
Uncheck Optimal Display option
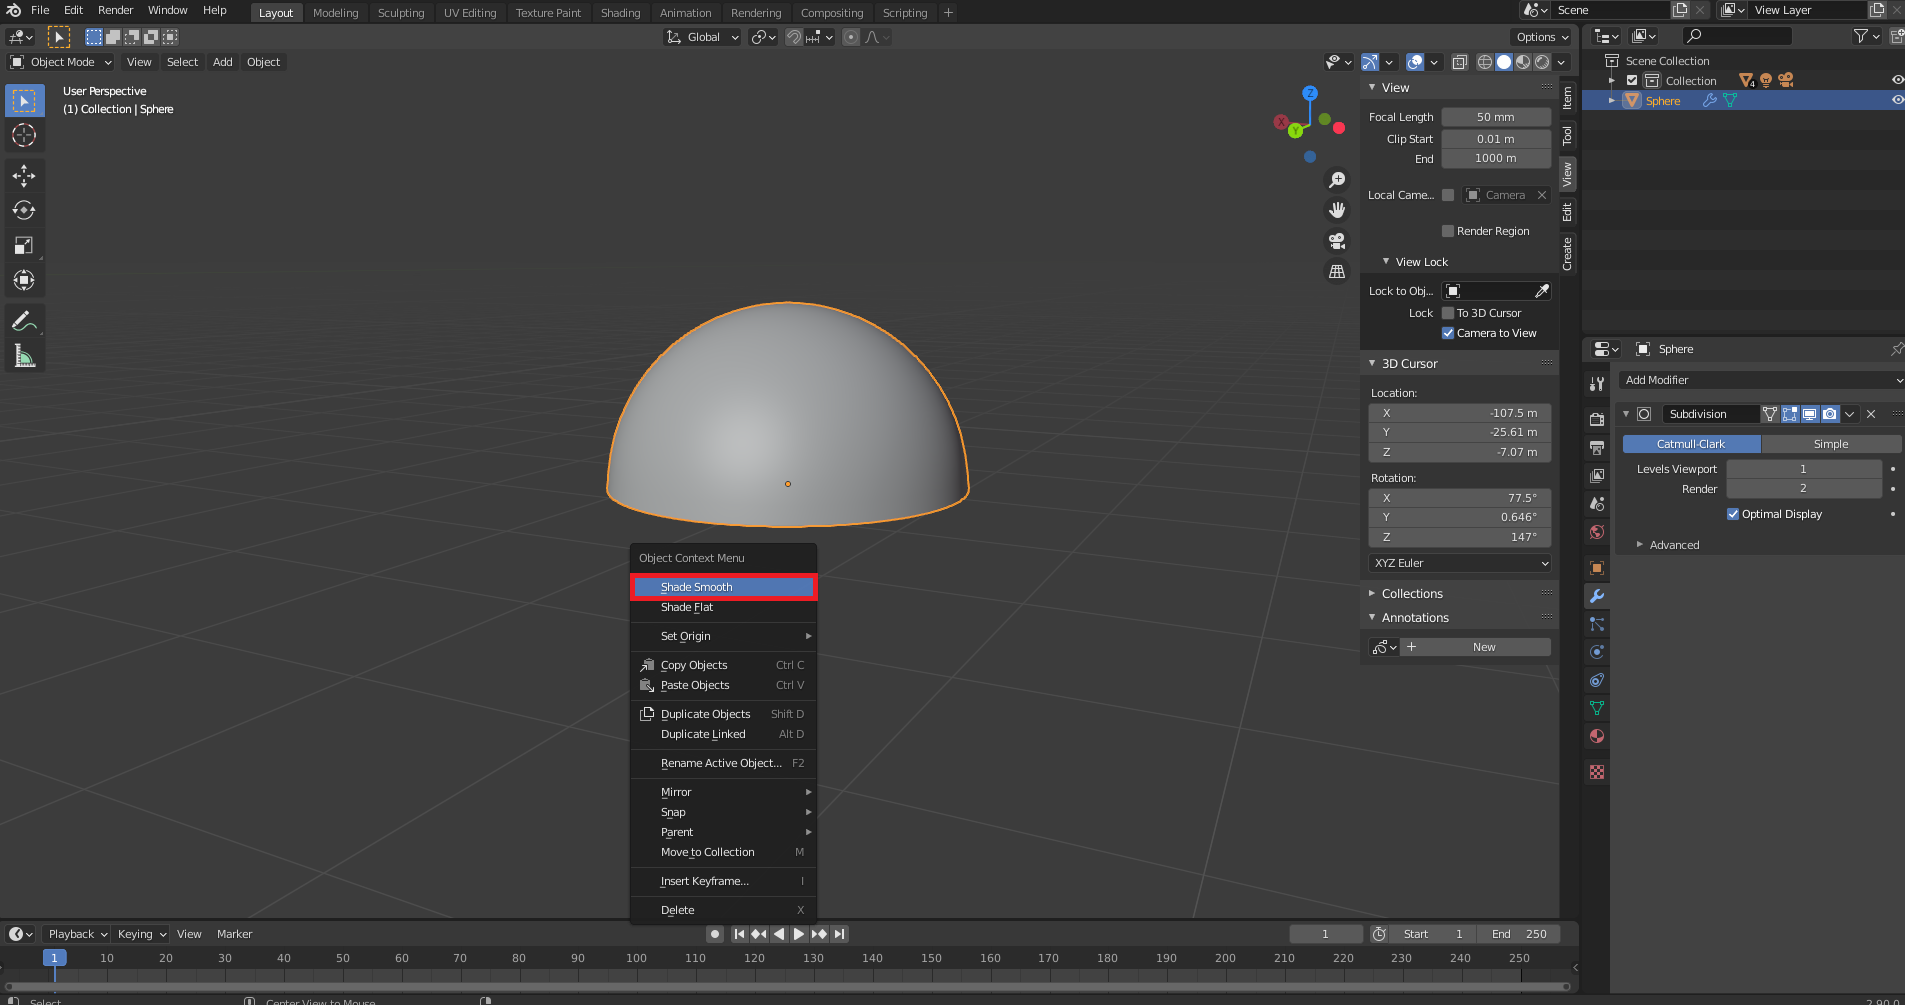pyautogui.click(x=1733, y=514)
